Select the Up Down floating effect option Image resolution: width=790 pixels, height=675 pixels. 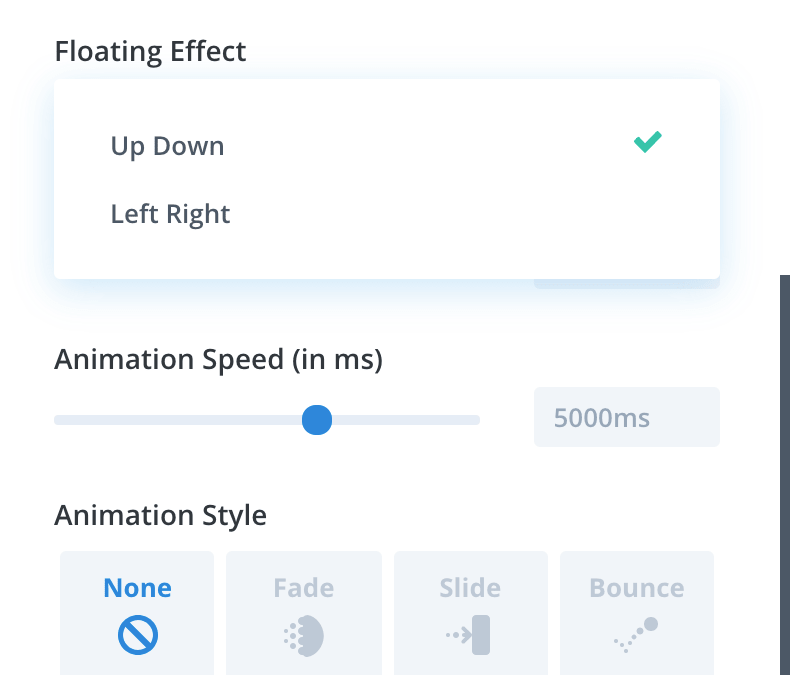coord(168,146)
